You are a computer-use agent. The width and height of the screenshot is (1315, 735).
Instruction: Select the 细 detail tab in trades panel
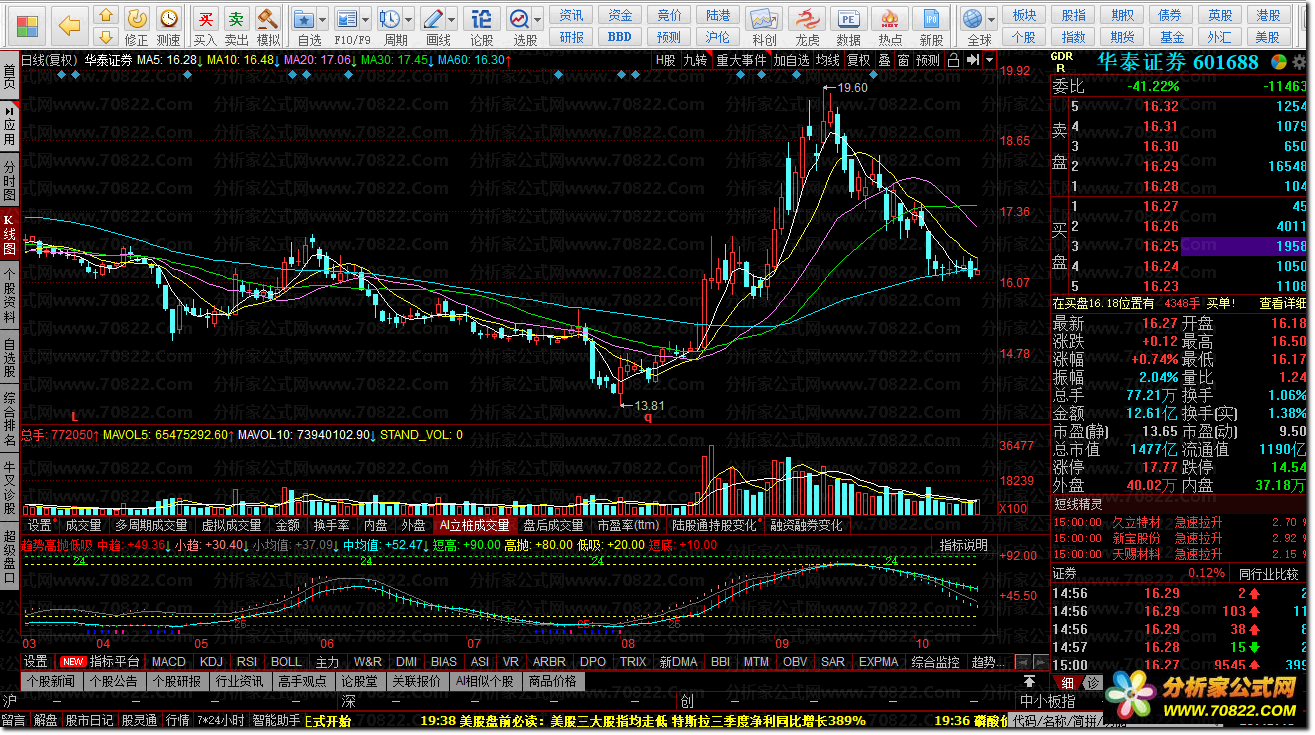tap(1068, 682)
